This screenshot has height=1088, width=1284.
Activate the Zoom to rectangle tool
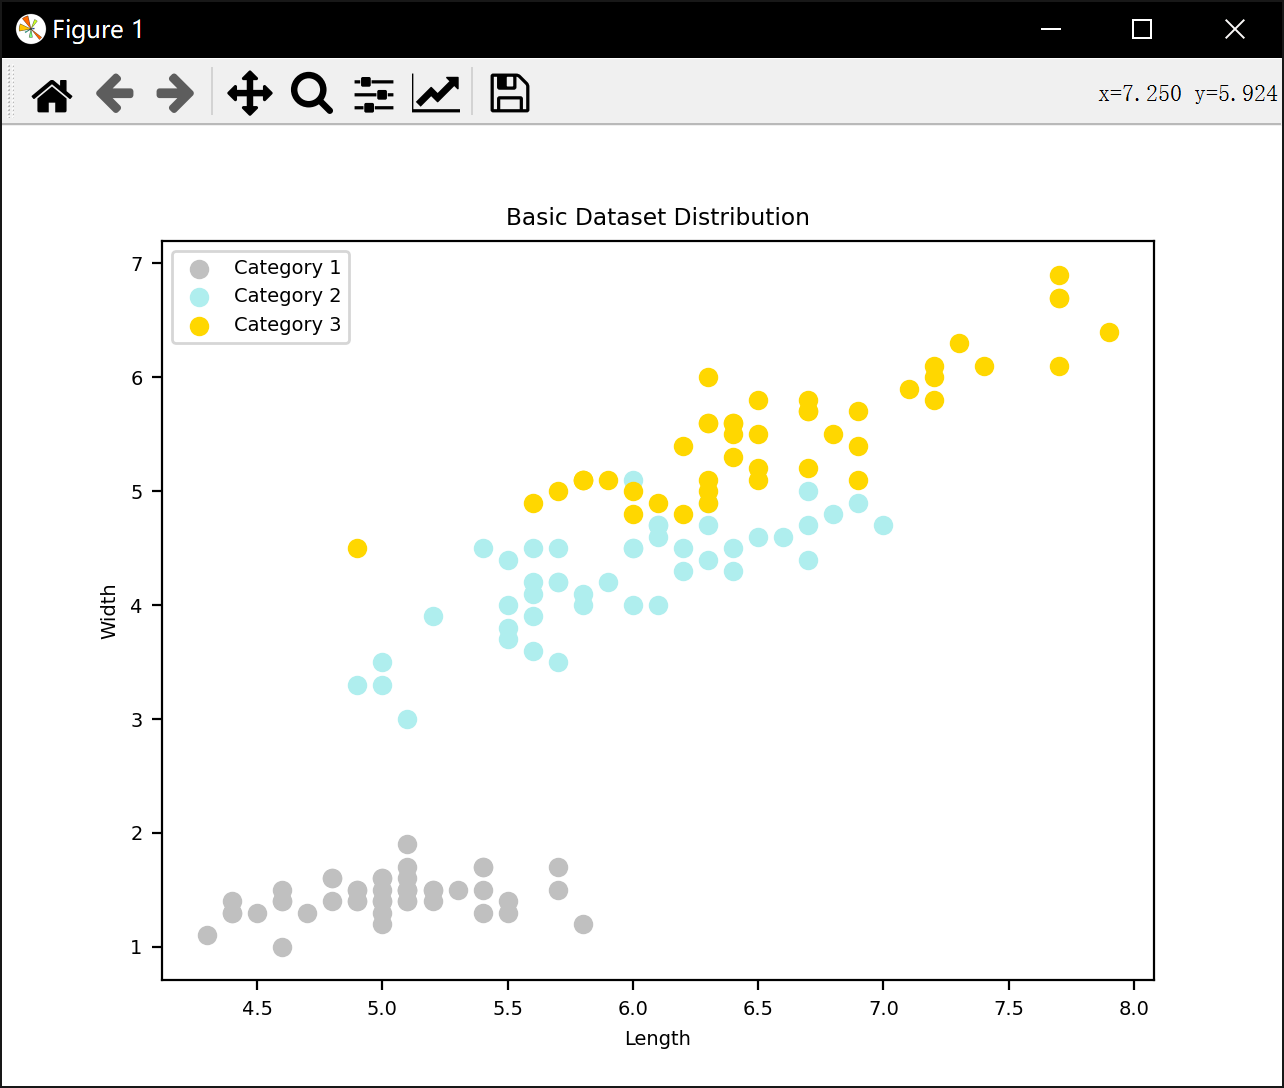[312, 94]
